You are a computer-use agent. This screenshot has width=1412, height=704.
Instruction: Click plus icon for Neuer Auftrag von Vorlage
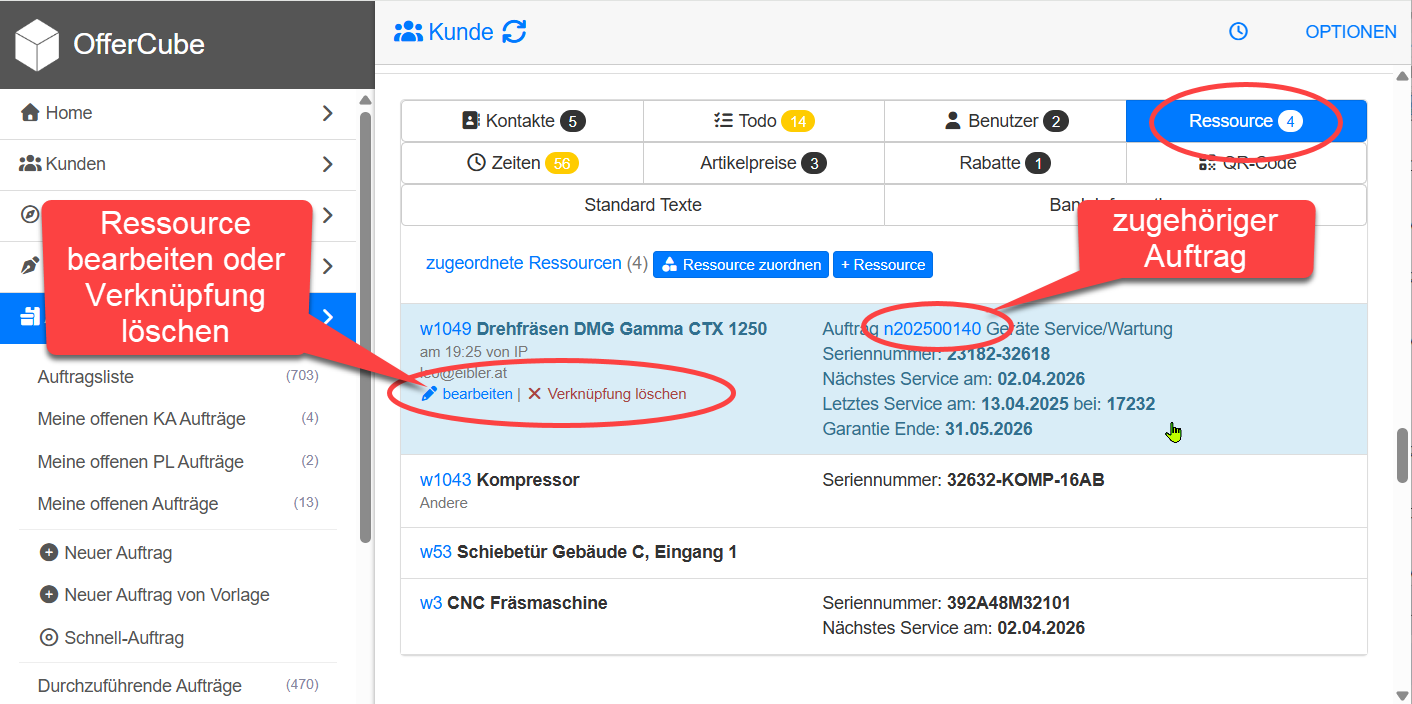pos(48,595)
